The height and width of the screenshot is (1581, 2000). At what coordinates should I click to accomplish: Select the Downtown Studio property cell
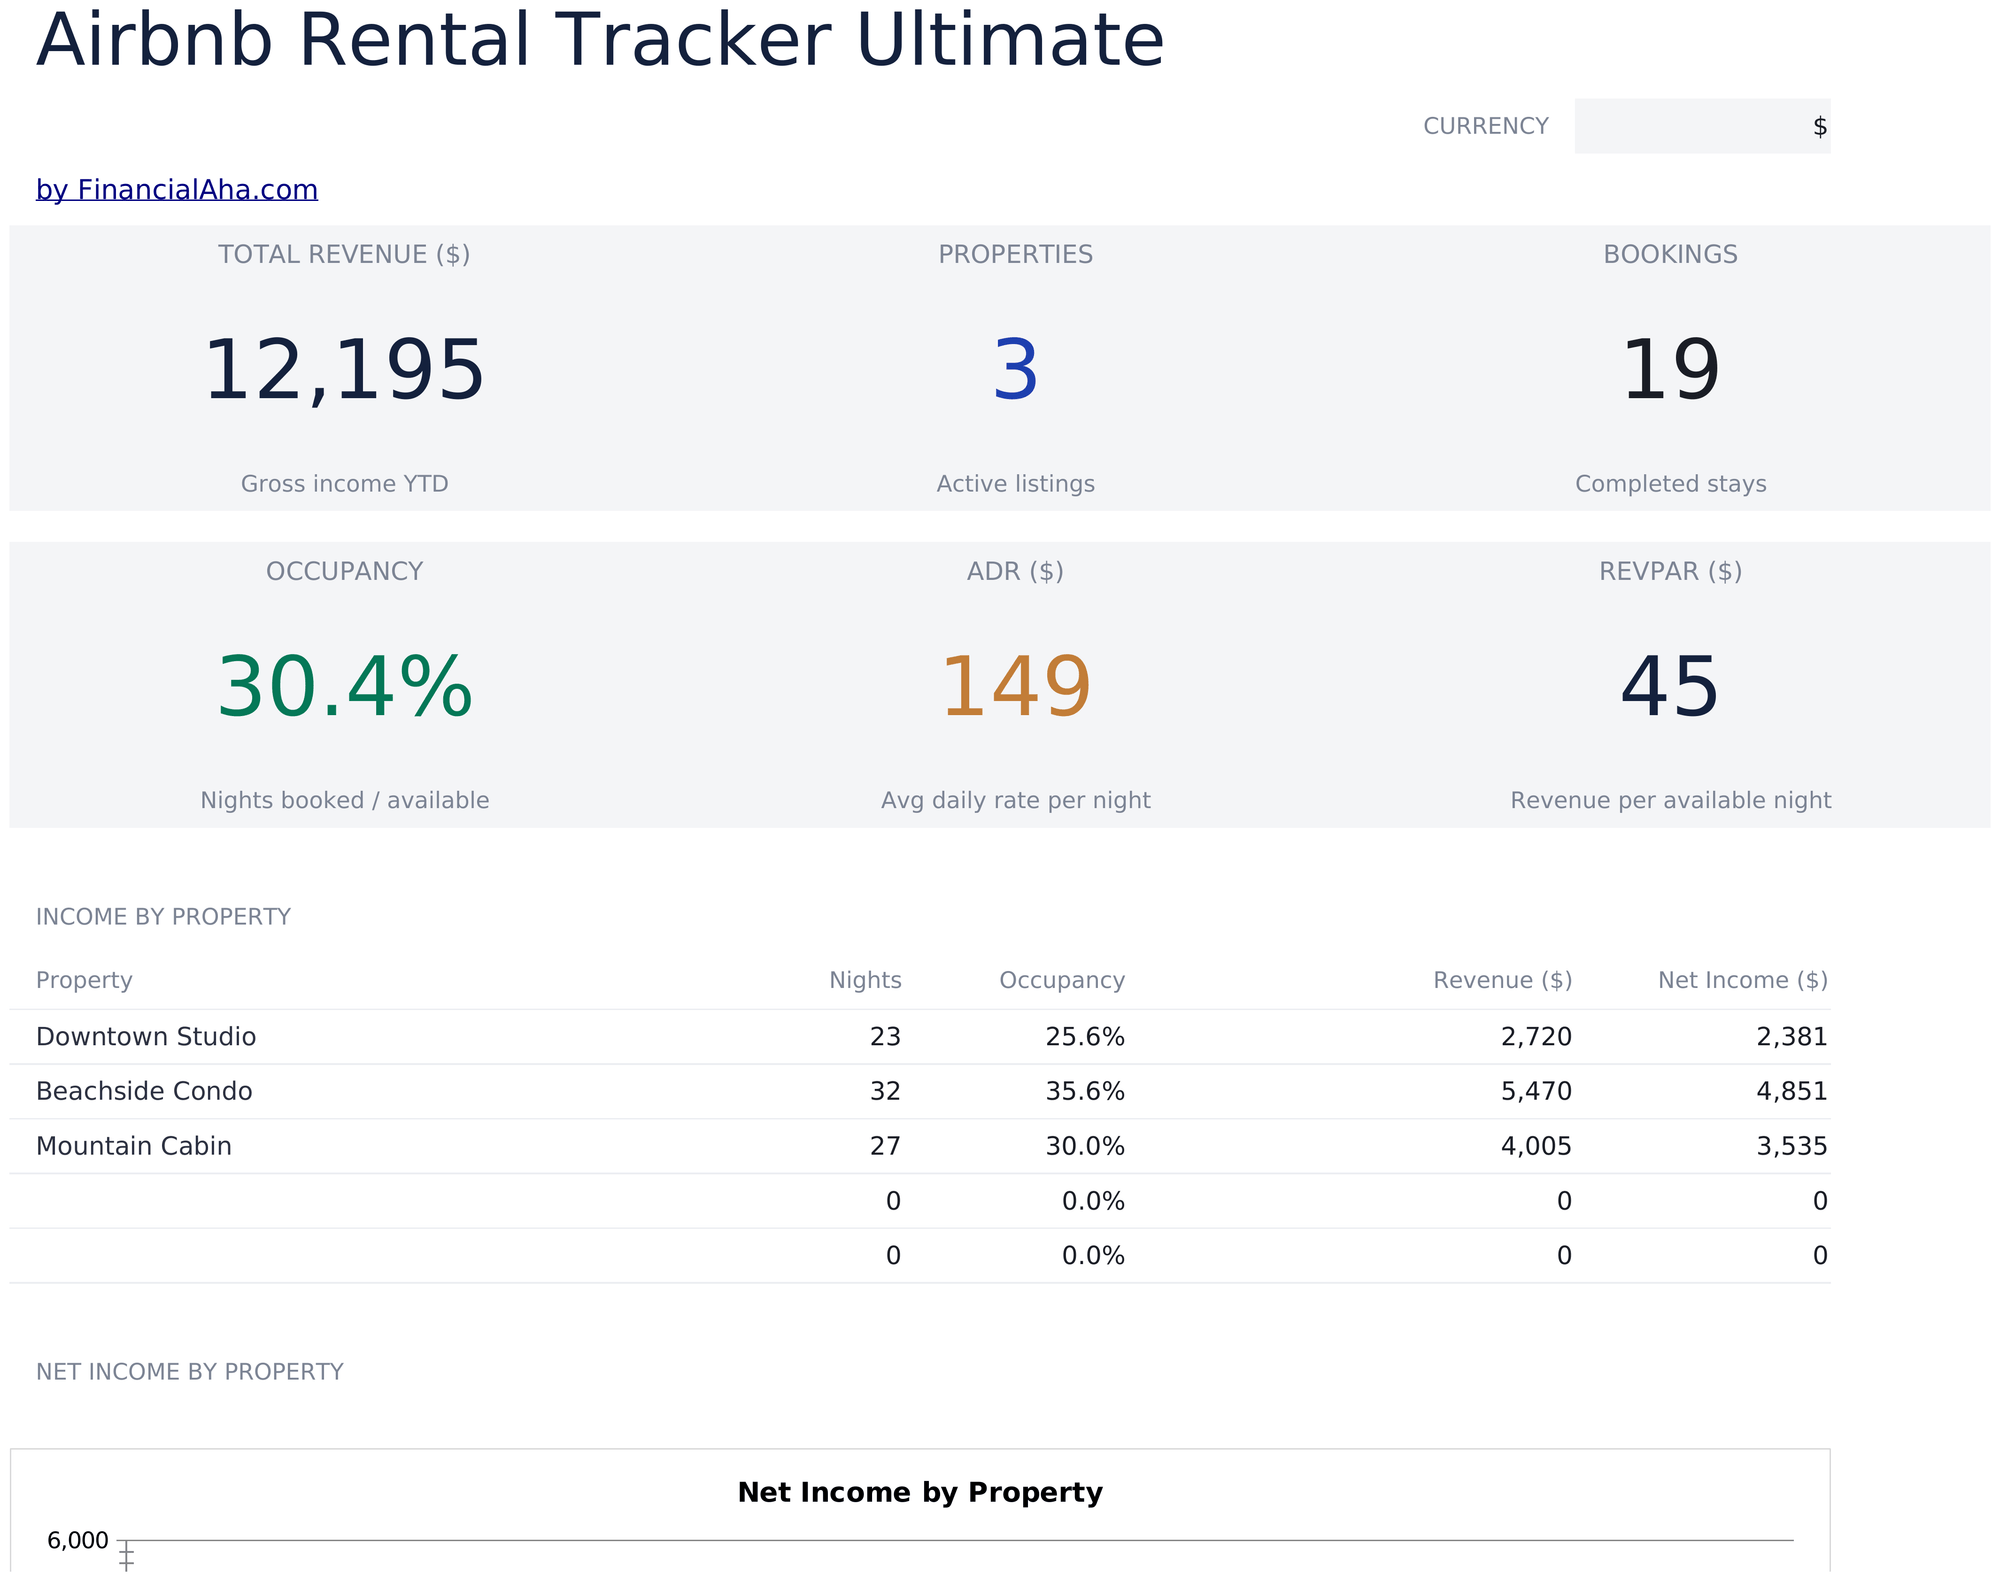[146, 1037]
